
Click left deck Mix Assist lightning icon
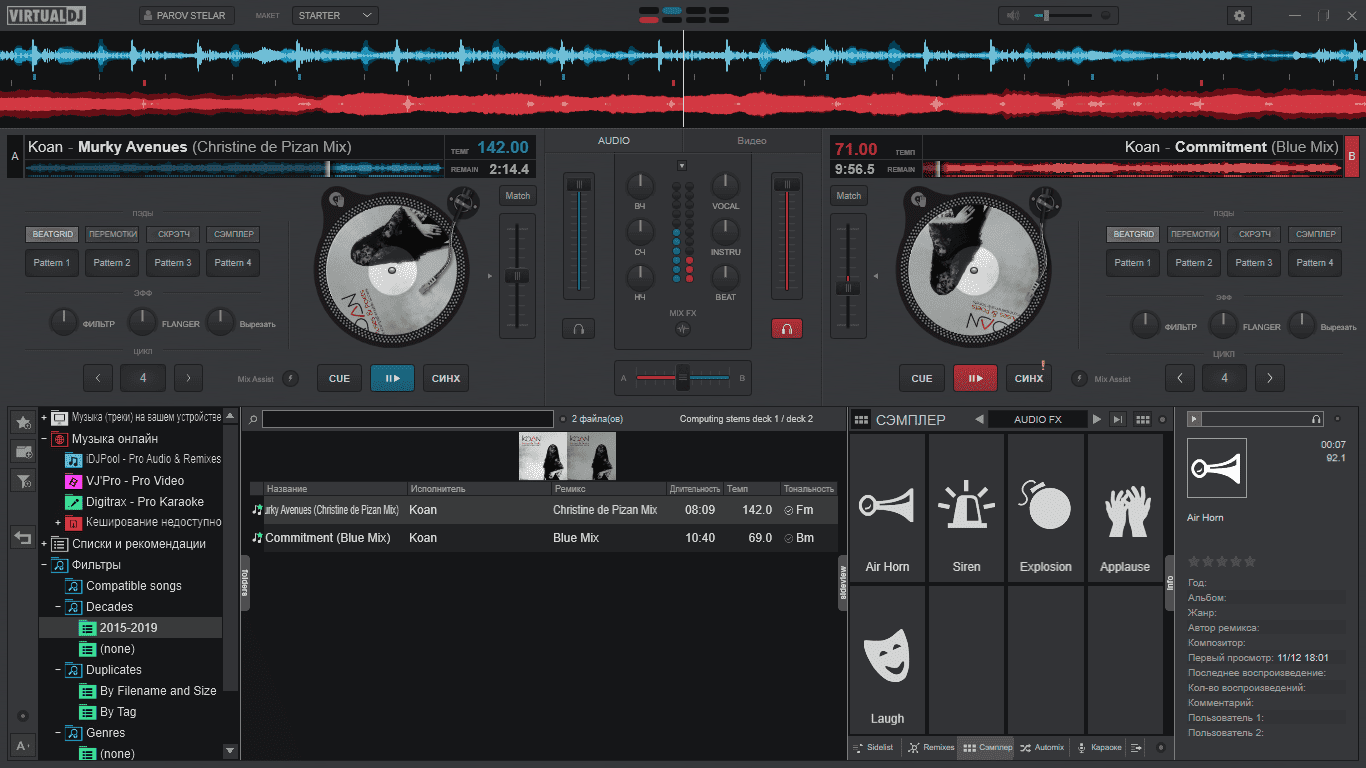coord(290,379)
